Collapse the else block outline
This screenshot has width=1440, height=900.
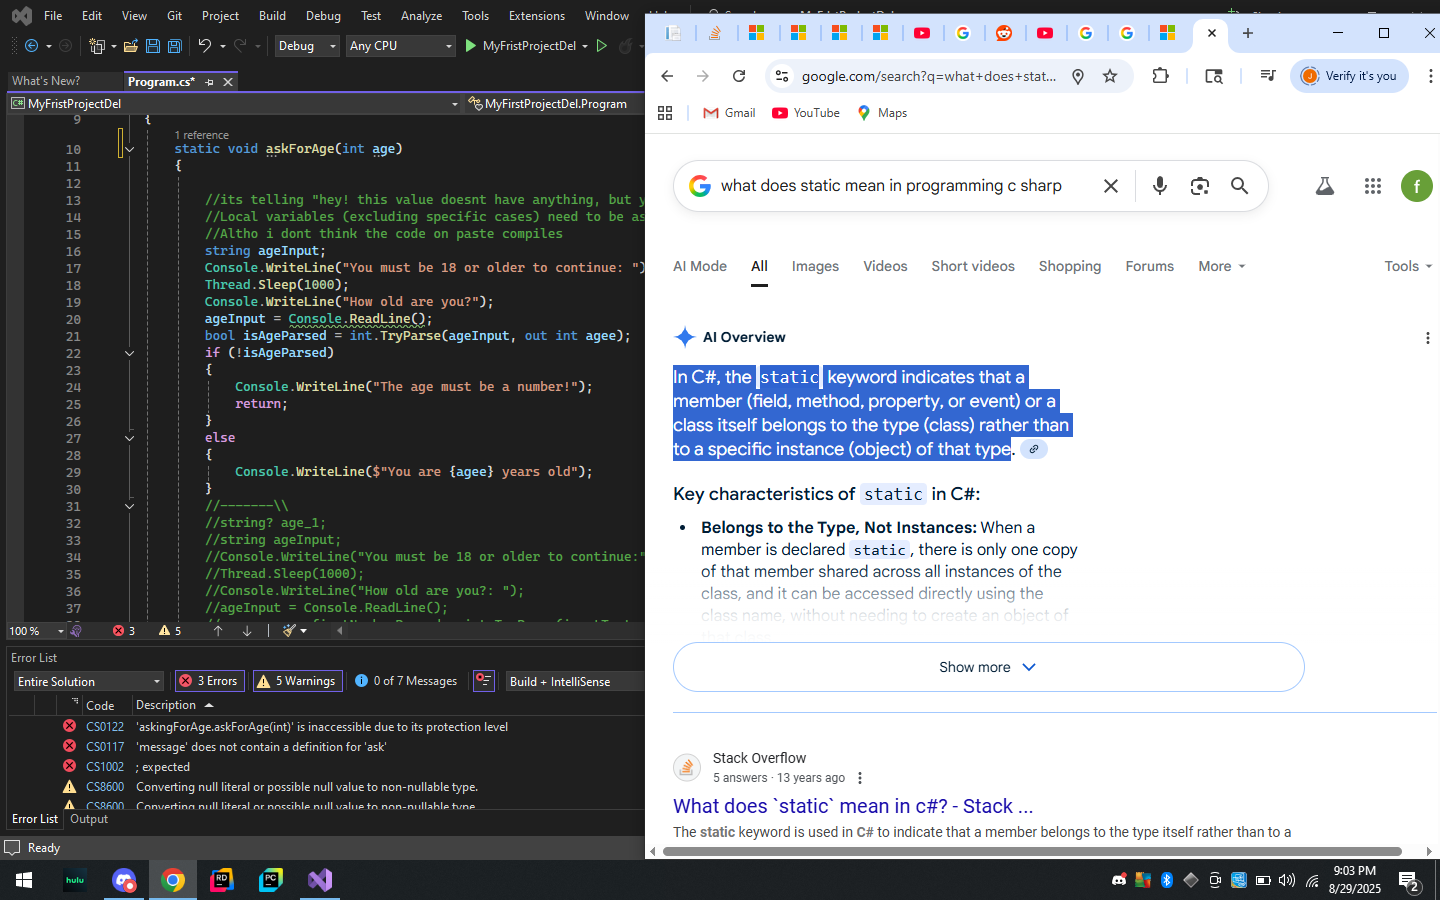point(130,438)
